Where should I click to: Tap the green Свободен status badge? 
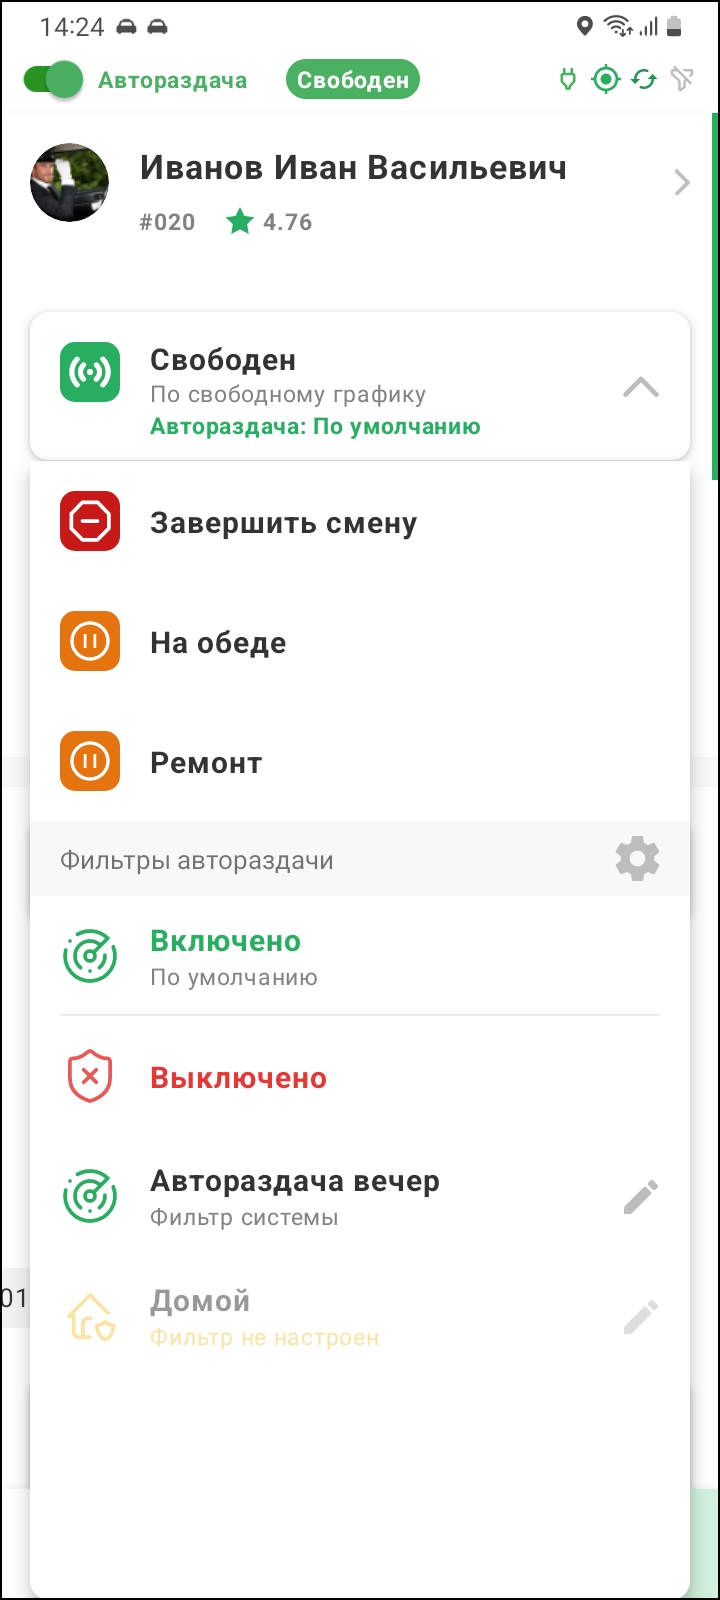353,80
